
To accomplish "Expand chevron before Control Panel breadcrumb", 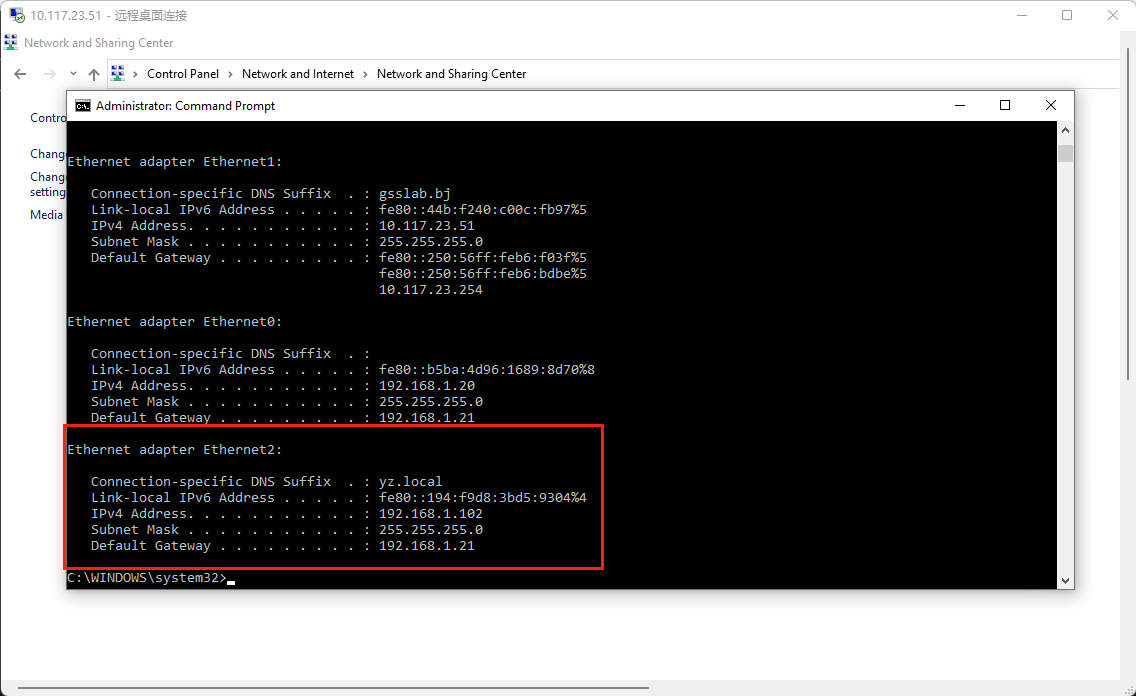I will 135,74.
